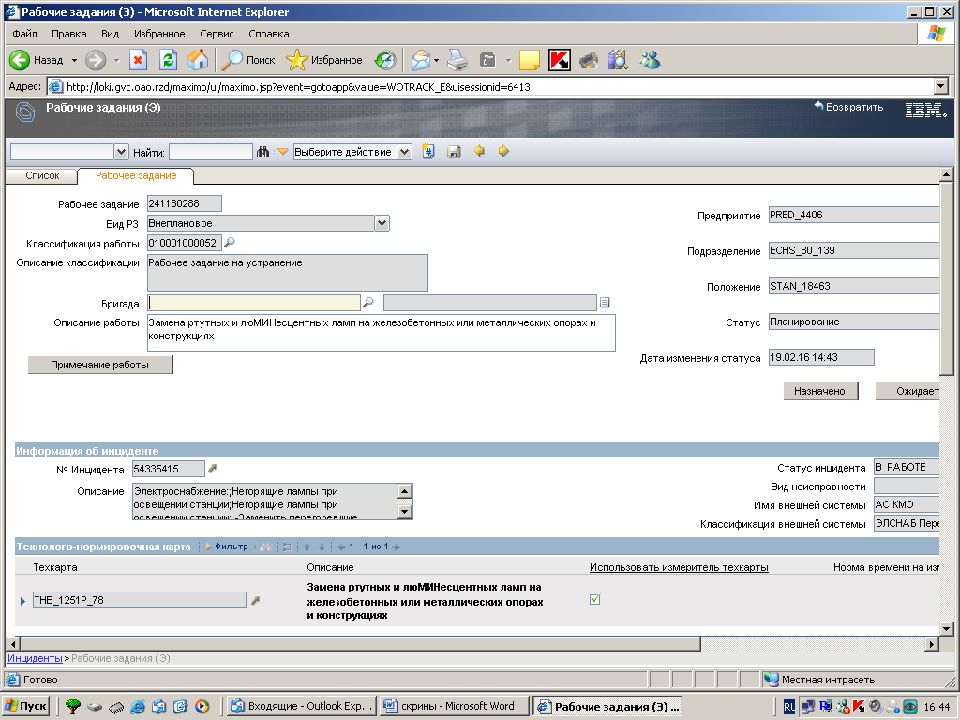Screen dimensions: 960x720
Task: Click the IE Back arrow icon
Action: tap(19, 60)
